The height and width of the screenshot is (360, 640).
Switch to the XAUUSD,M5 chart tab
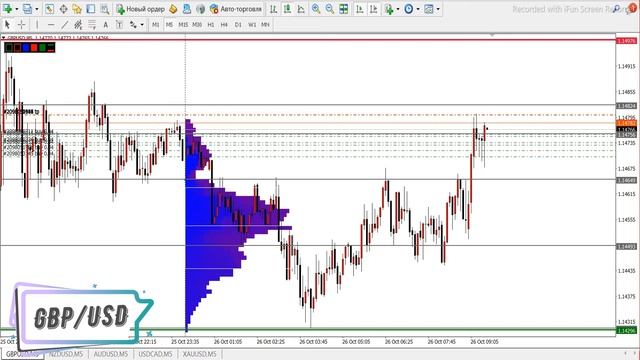click(x=200, y=354)
